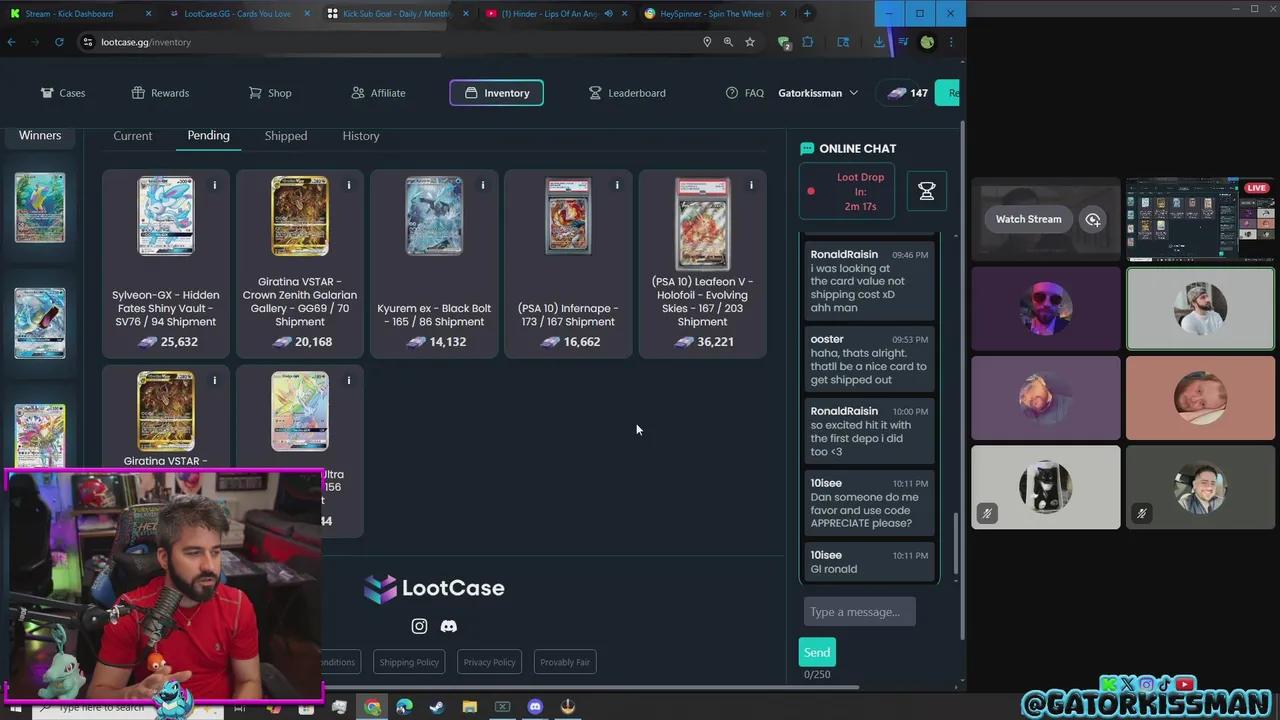The height and width of the screenshot is (720, 1280).
Task: Expand the Gatorkissman account dropdown
Action: tap(818, 93)
